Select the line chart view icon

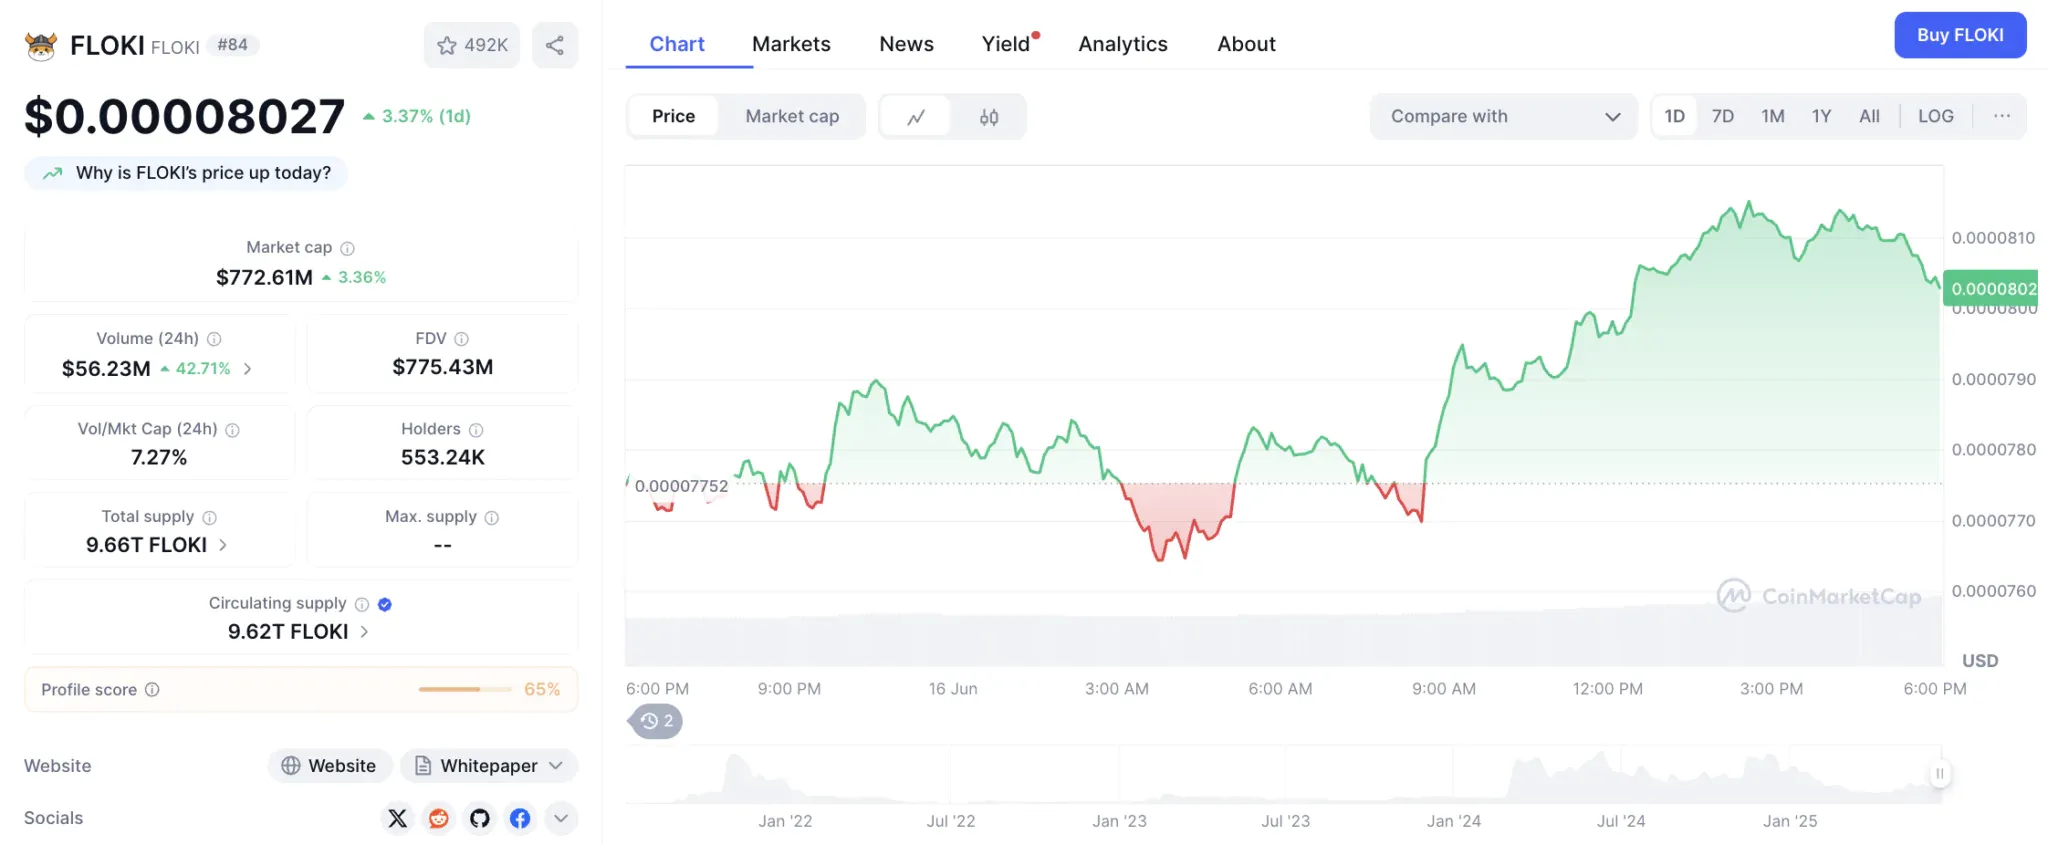pyautogui.click(x=915, y=117)
